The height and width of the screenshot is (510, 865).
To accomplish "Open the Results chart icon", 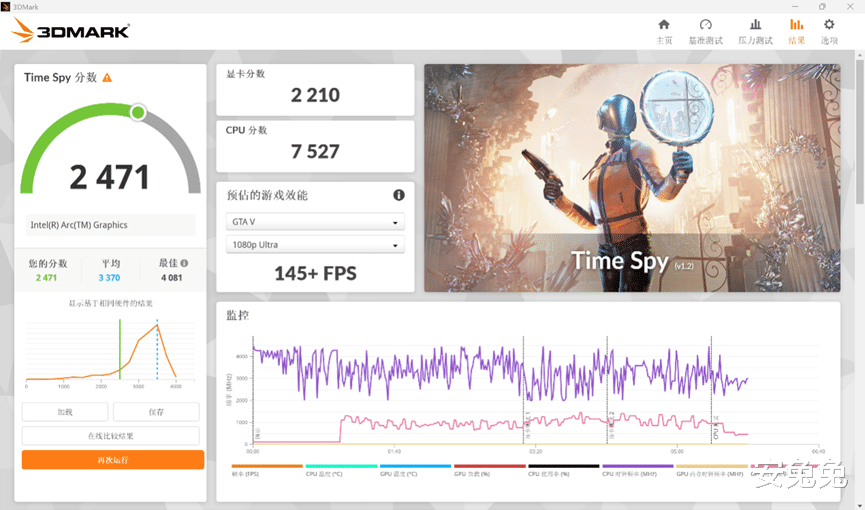I will pyautogui.click(x=796, y=25).
